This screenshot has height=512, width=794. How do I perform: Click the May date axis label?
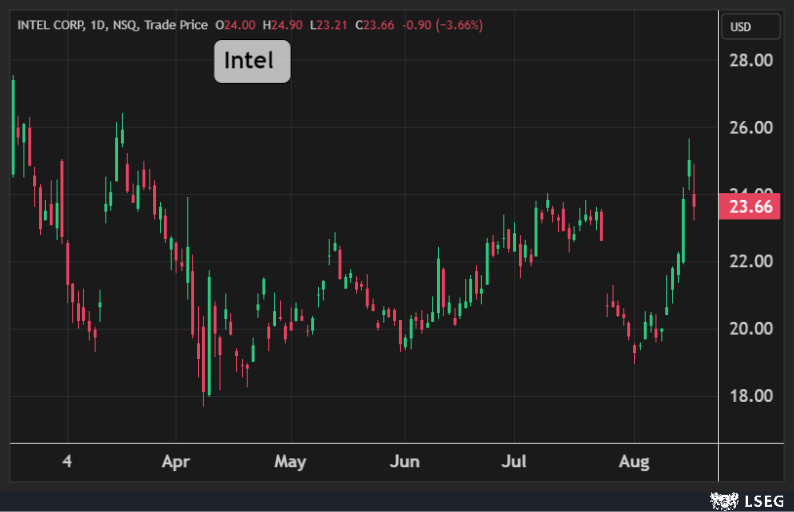[x=290, y=462]
